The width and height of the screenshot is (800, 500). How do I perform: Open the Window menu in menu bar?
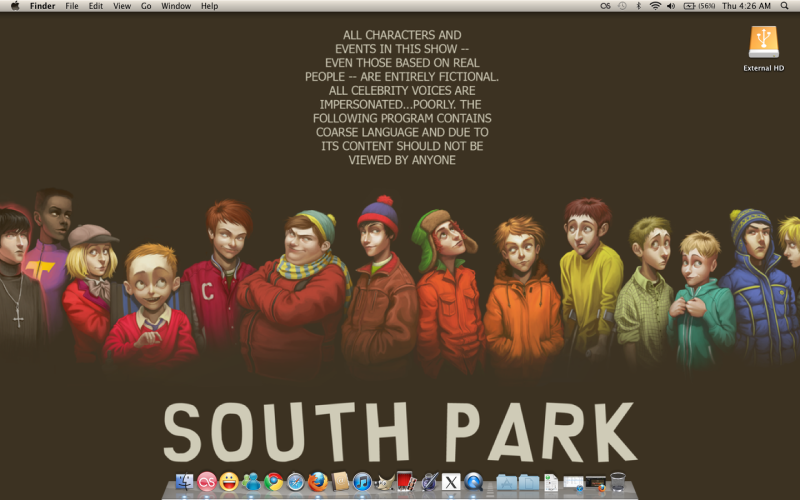pyautogui.click(x=176, y=6)
